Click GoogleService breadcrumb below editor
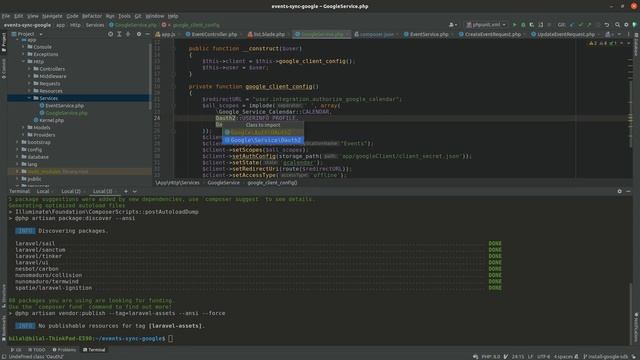Image resolution: width=640 pixels, height=360 pixels. click(x=223, y=183)
